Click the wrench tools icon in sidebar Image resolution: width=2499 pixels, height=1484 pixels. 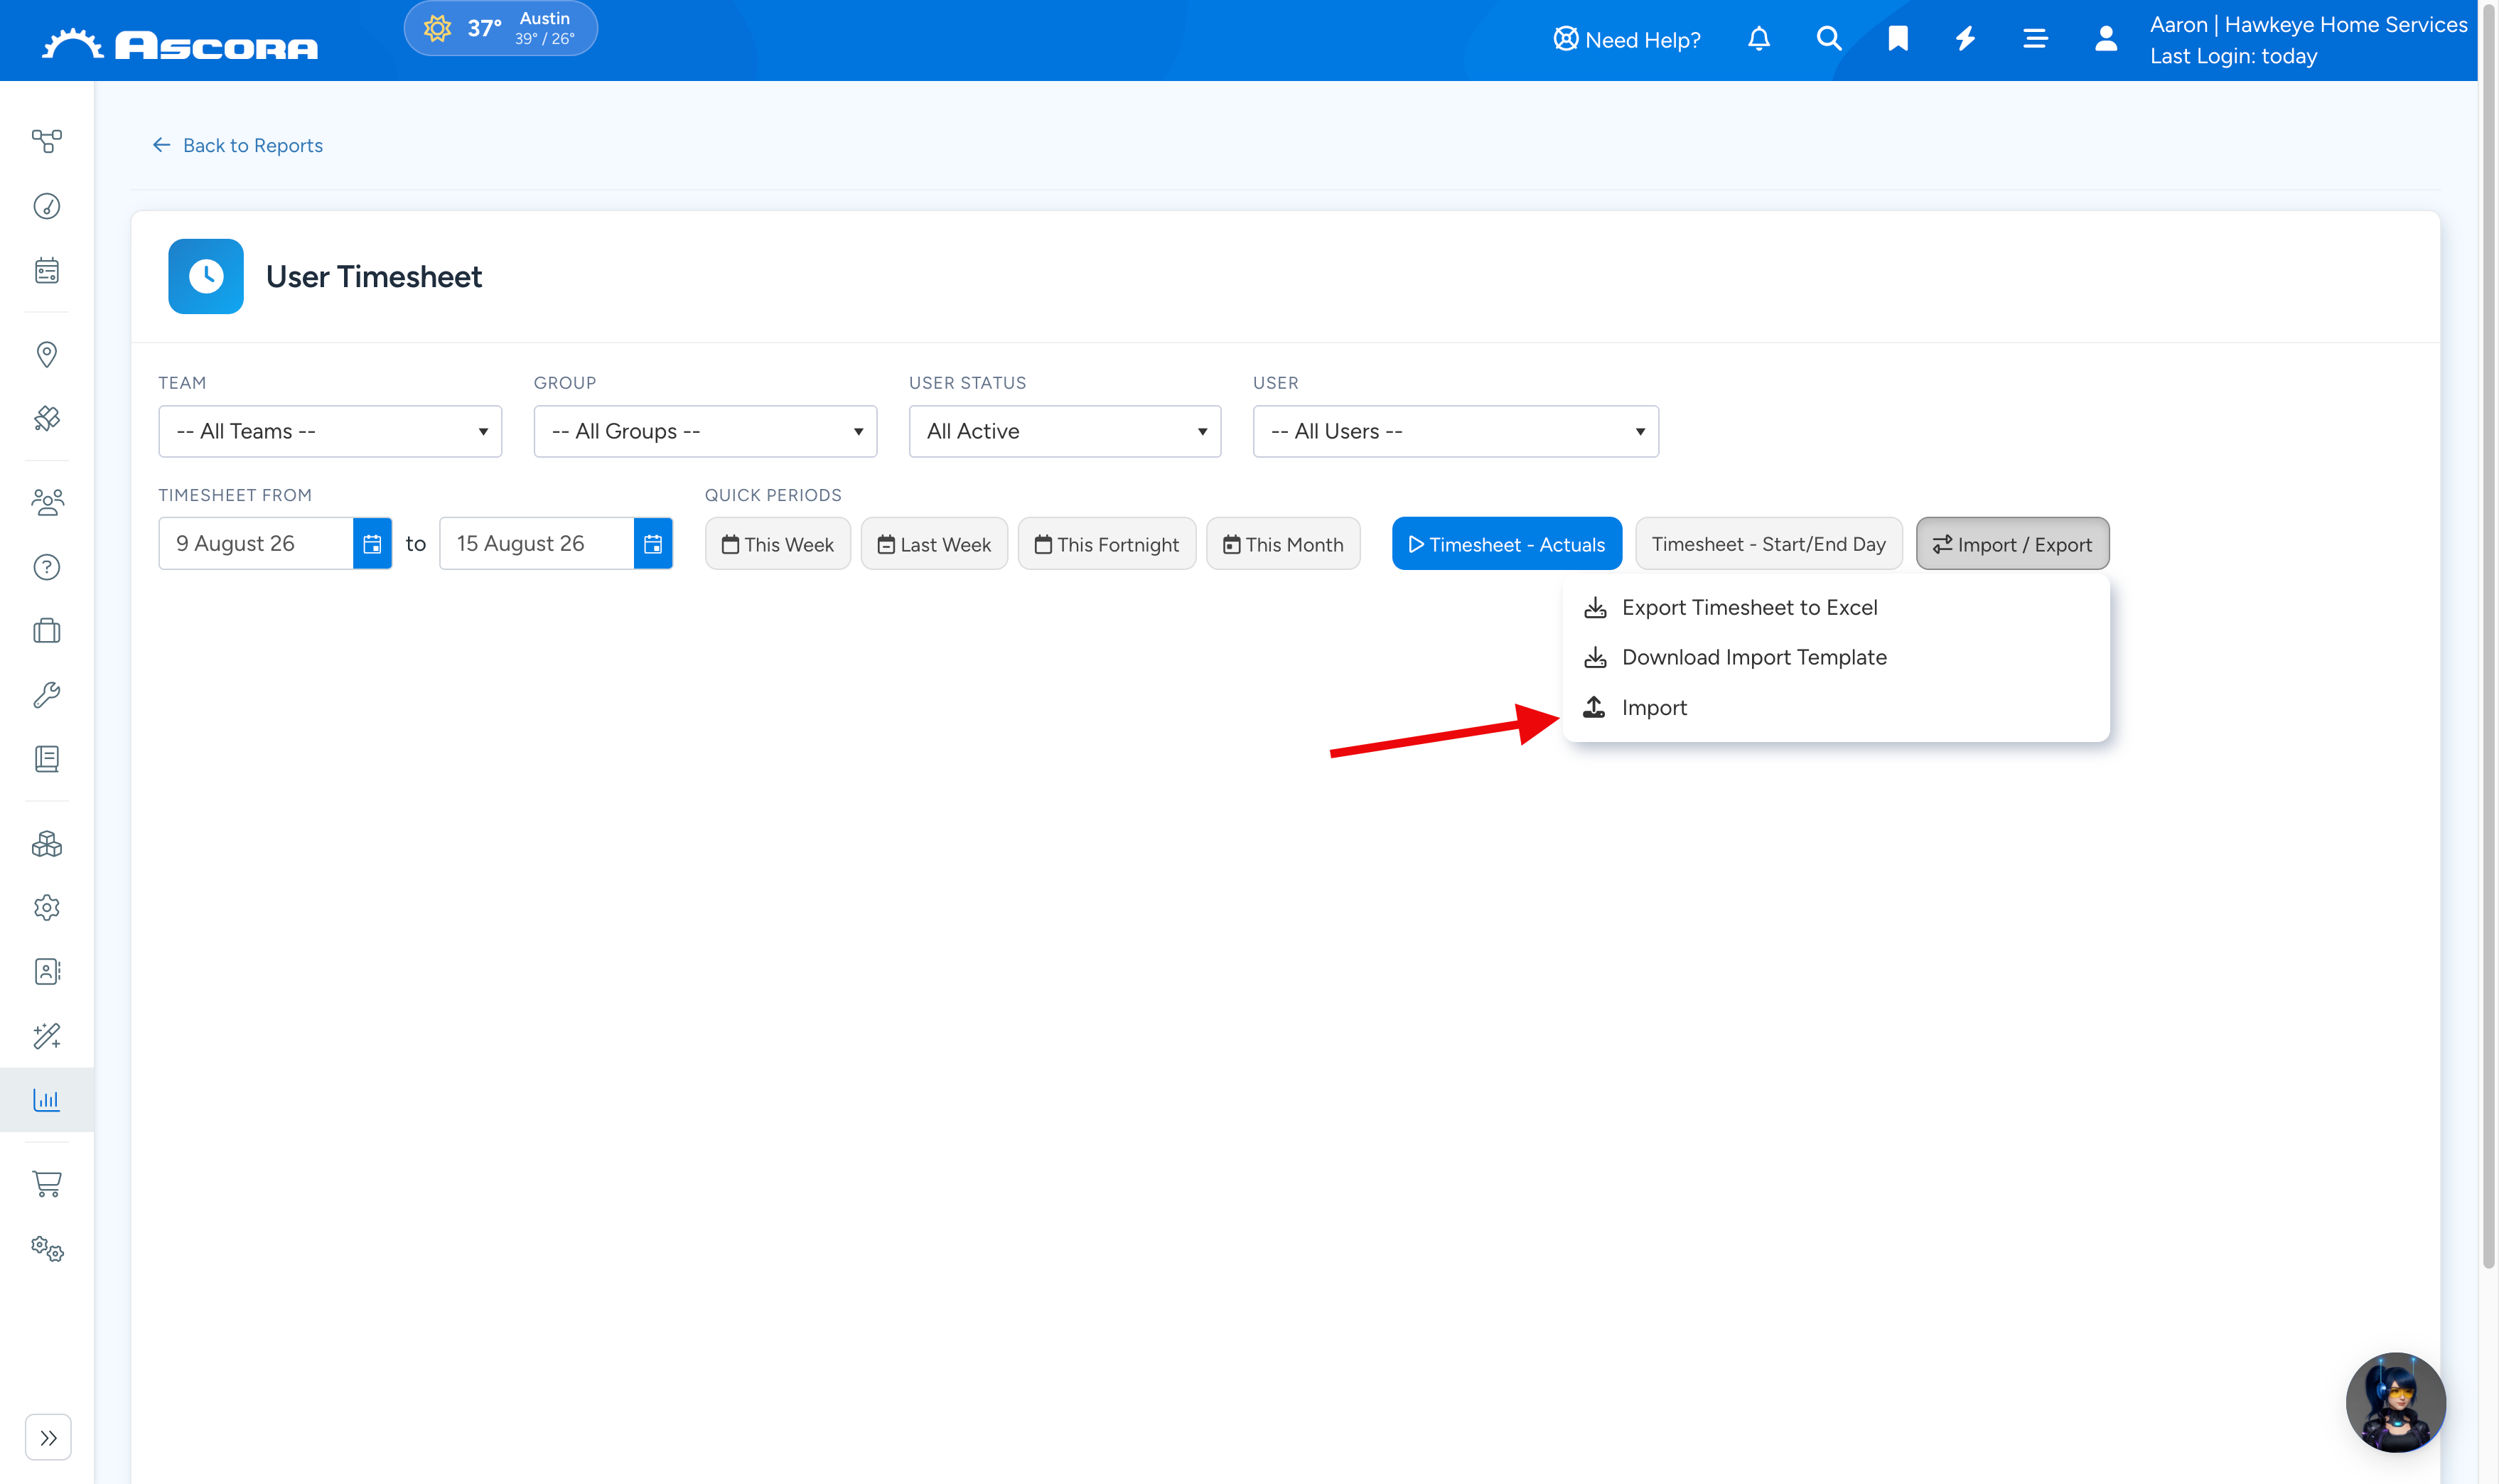click(x=47, y=694)
